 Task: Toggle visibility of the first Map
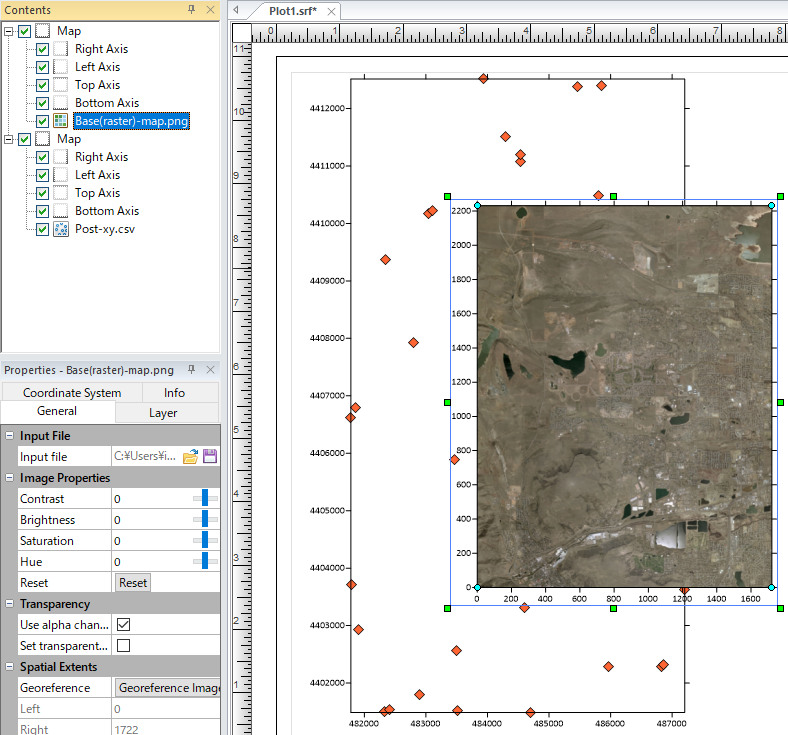click(x=25, y=31)
